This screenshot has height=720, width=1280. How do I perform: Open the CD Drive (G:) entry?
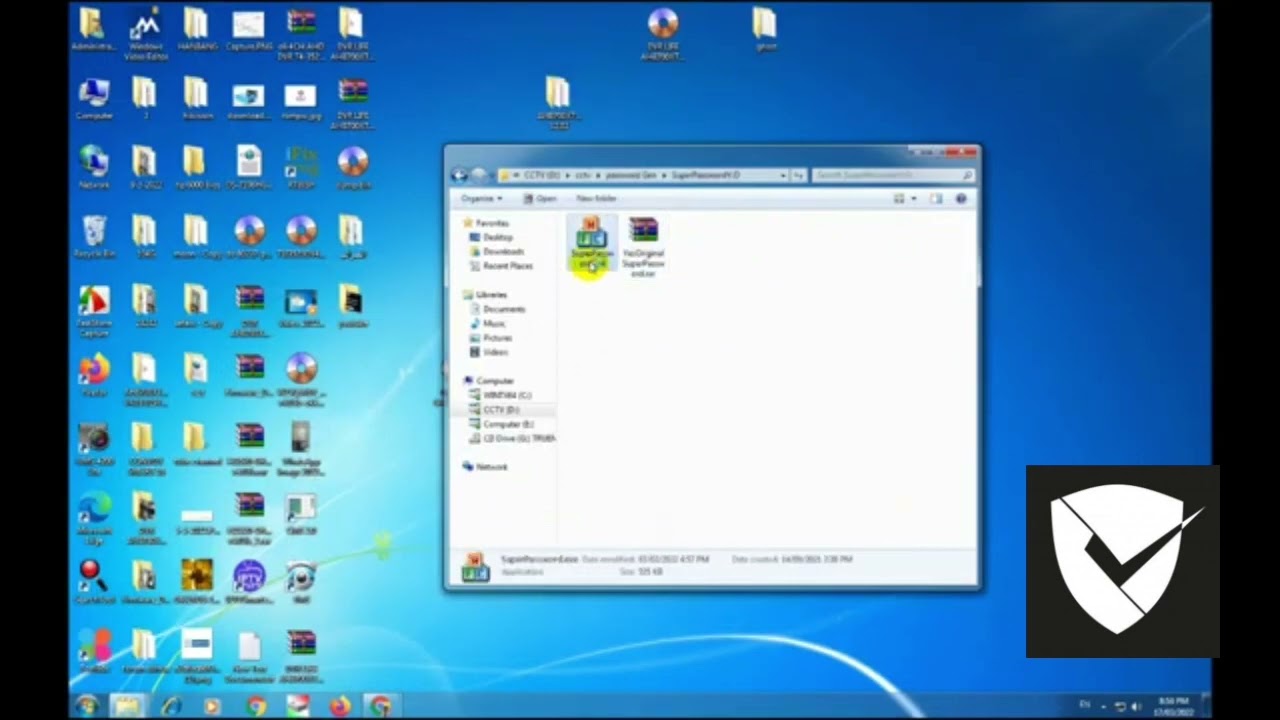[512, 438]
